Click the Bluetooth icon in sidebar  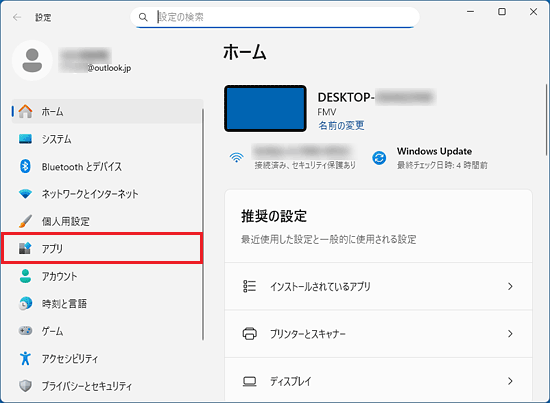click(25, 166)
